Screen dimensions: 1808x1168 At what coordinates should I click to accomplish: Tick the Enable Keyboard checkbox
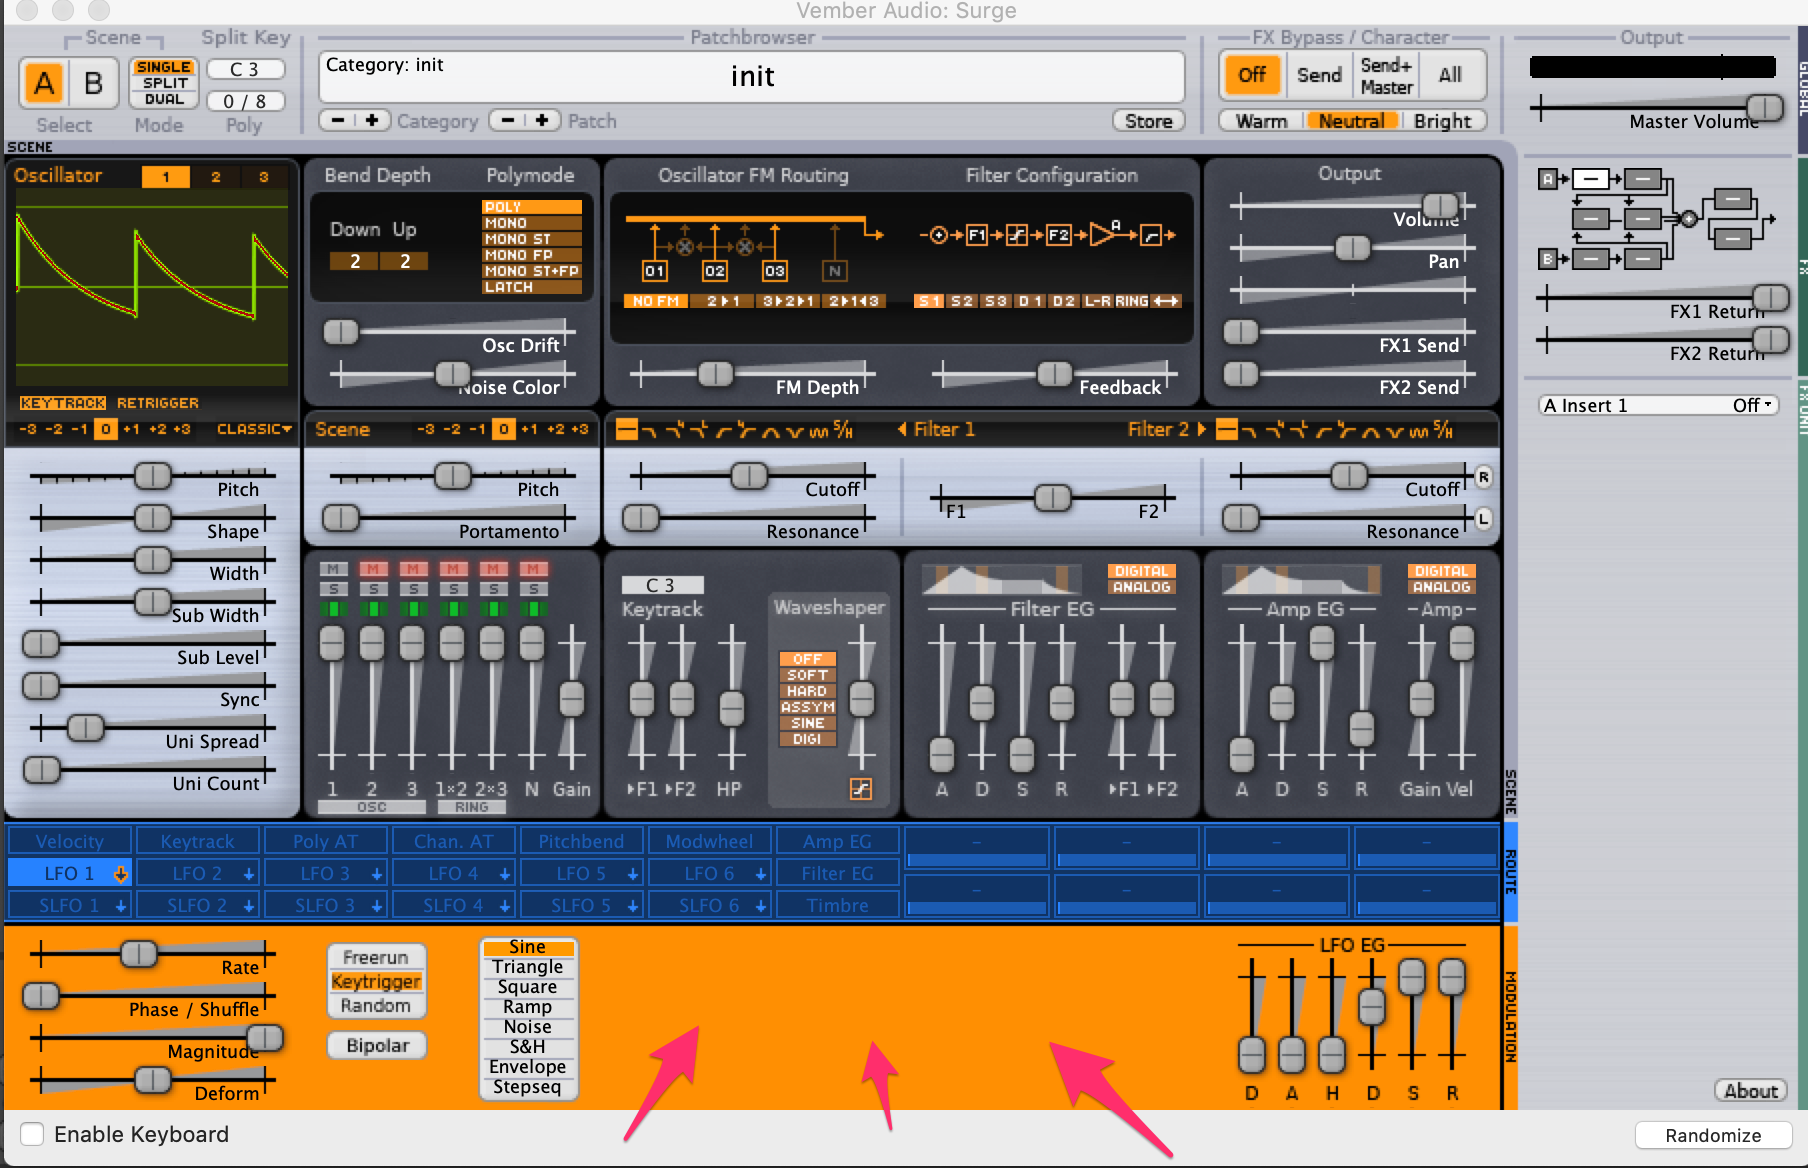coord(33,1134)
